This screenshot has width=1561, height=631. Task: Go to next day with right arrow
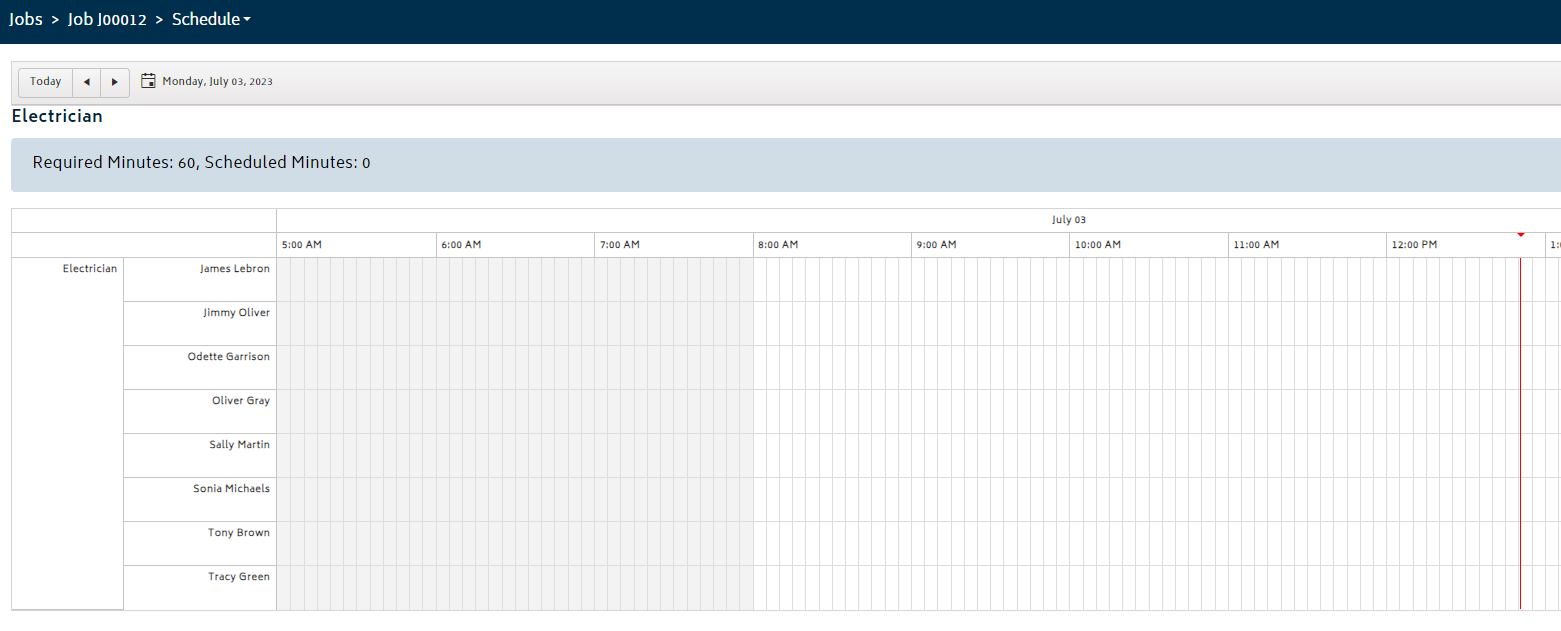pyautogui.click(x=115, y=82)
